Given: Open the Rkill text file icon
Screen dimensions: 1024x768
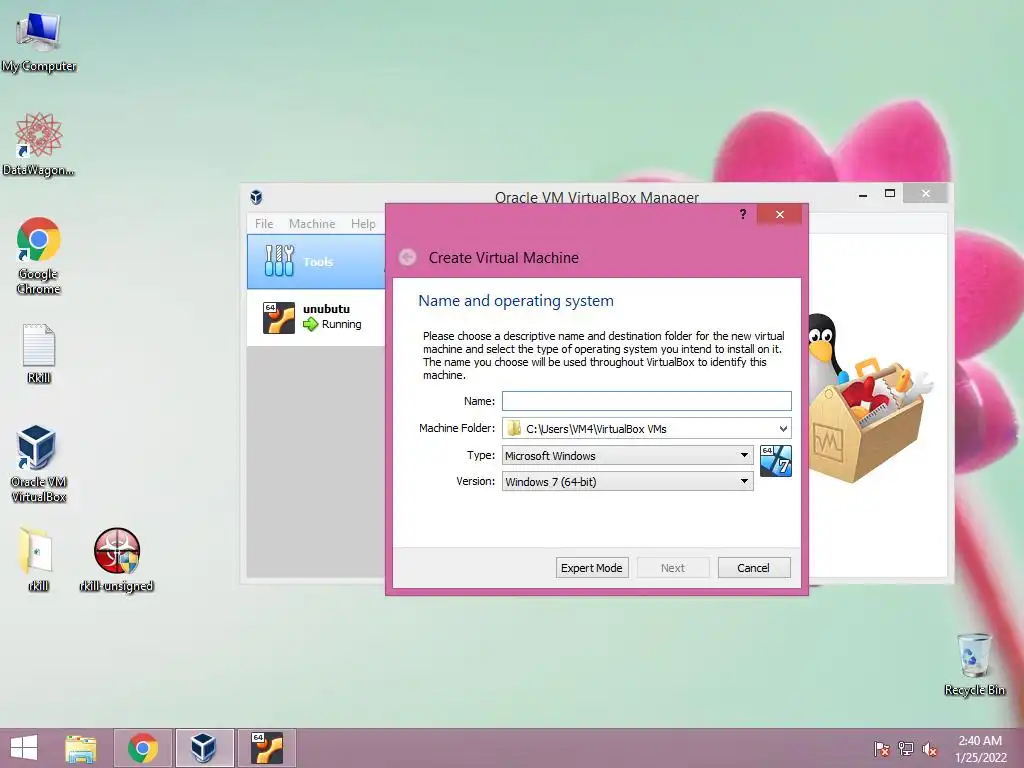Looking at the screenshot, I should coord(39,353).
